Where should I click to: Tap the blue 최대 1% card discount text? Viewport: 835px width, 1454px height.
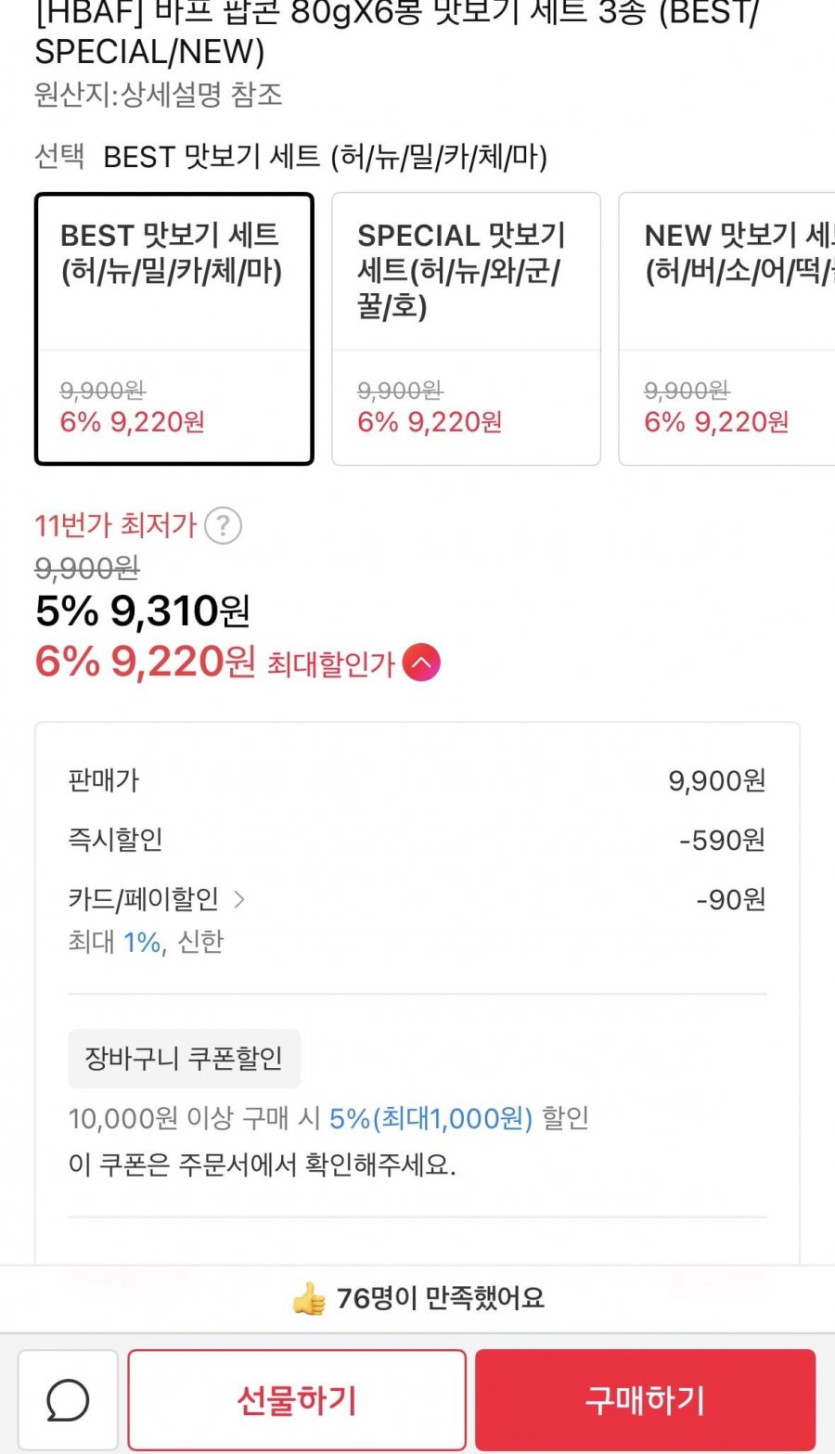click(142, 942)
